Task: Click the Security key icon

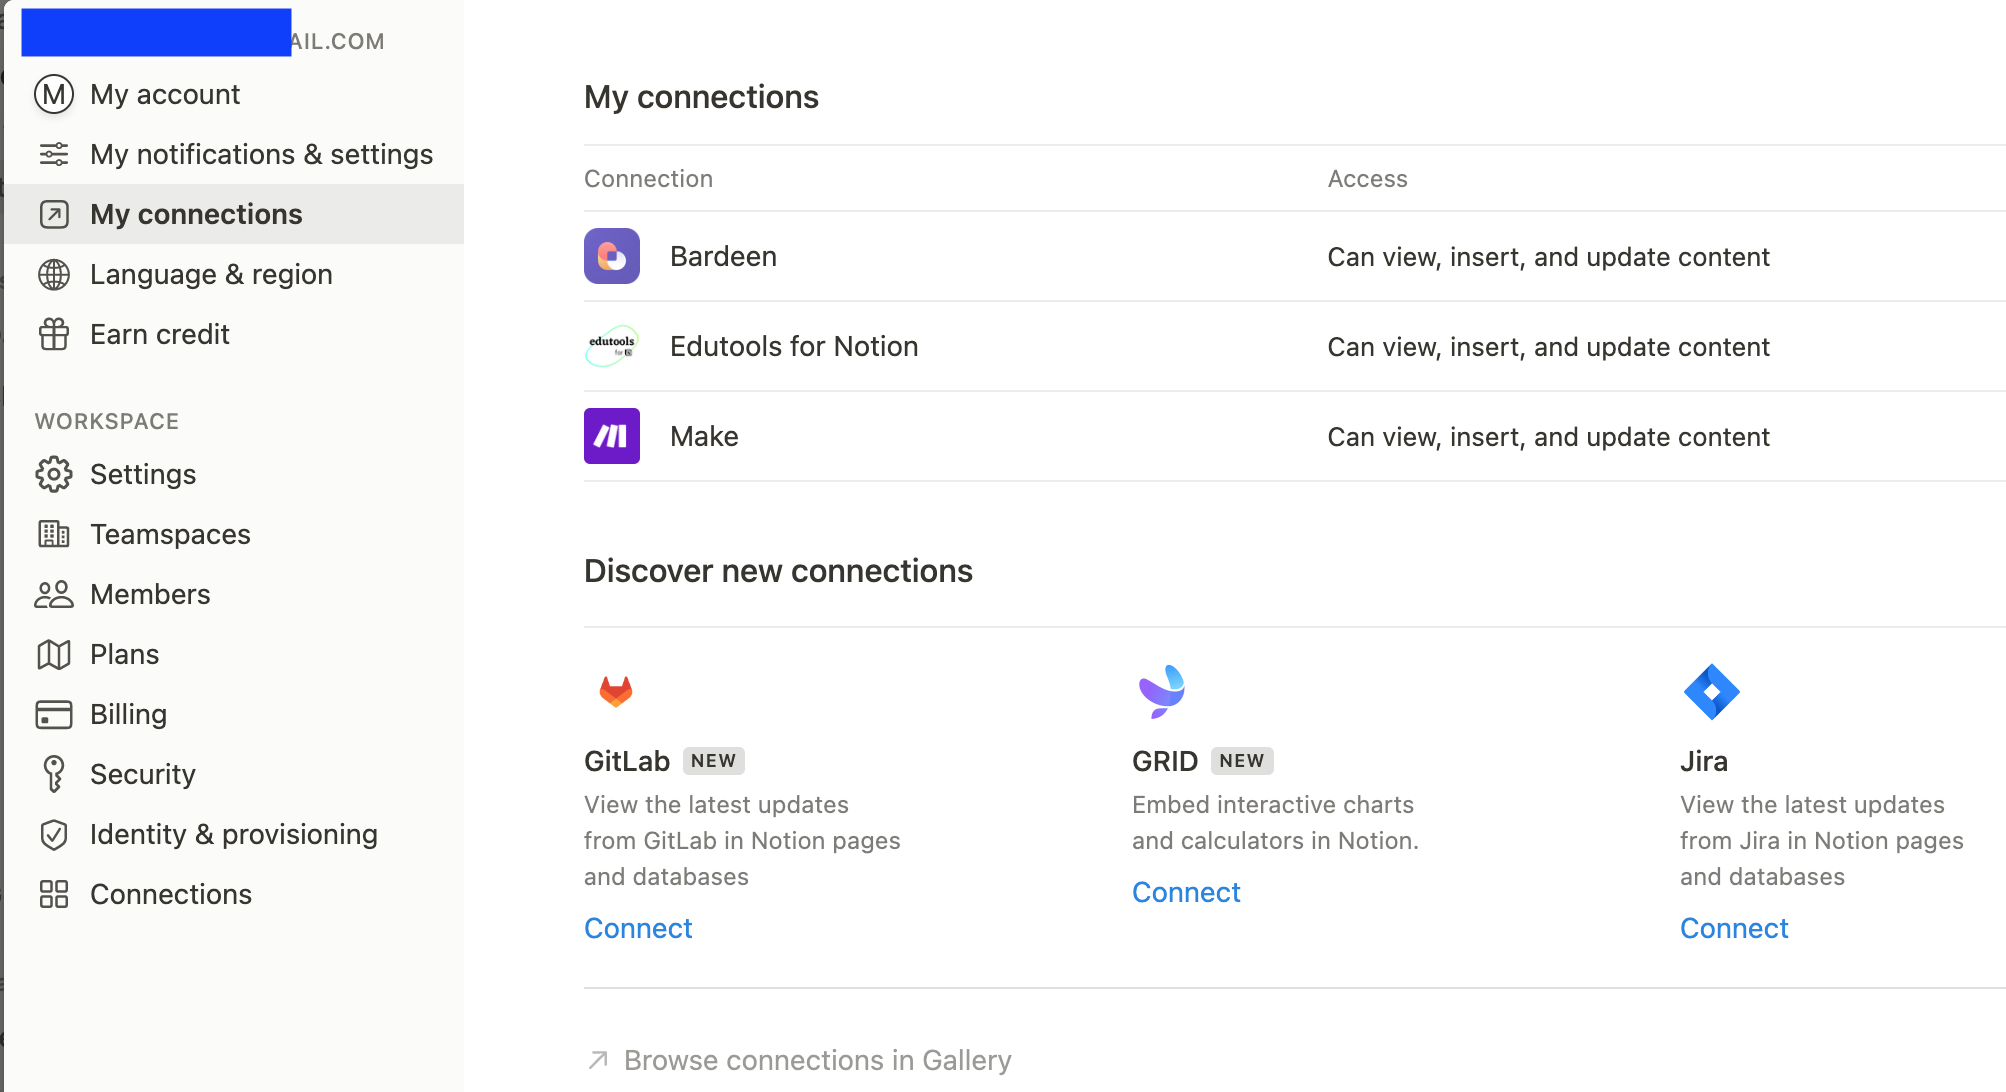Action: pyautogui.click(x=54, y=774)
